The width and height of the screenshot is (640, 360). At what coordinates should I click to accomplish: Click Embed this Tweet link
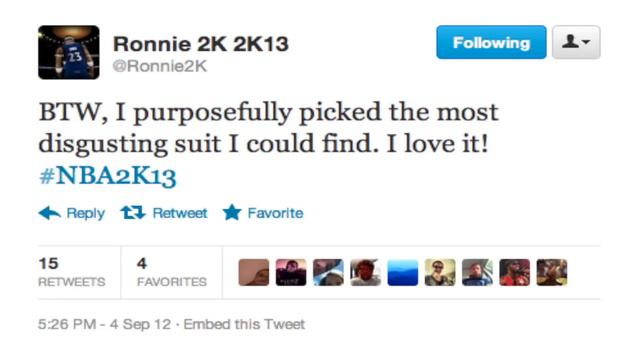tap(244, 324)
